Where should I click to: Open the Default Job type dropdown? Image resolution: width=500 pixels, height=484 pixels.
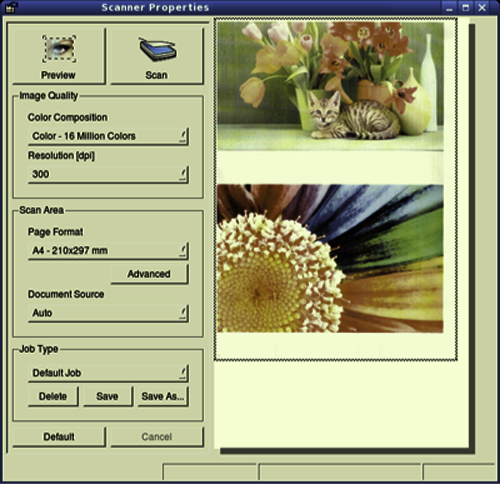tap(108, 373)
